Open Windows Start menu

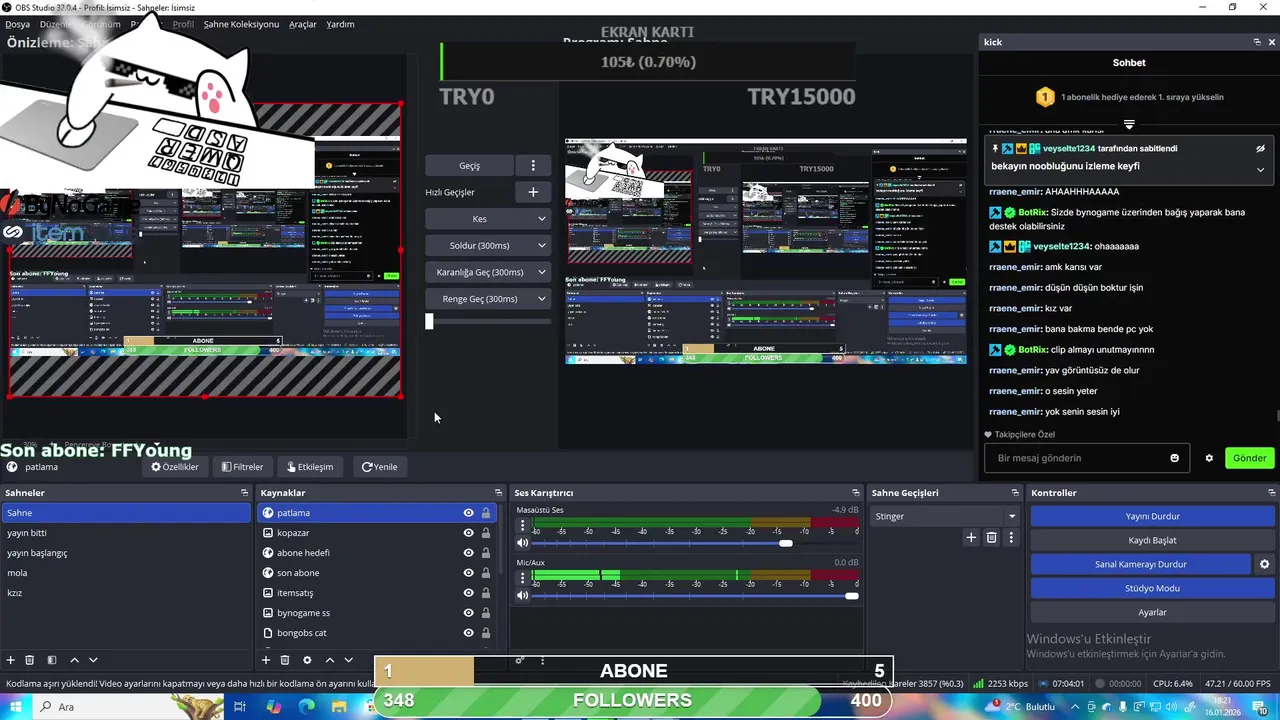point(17,707)
